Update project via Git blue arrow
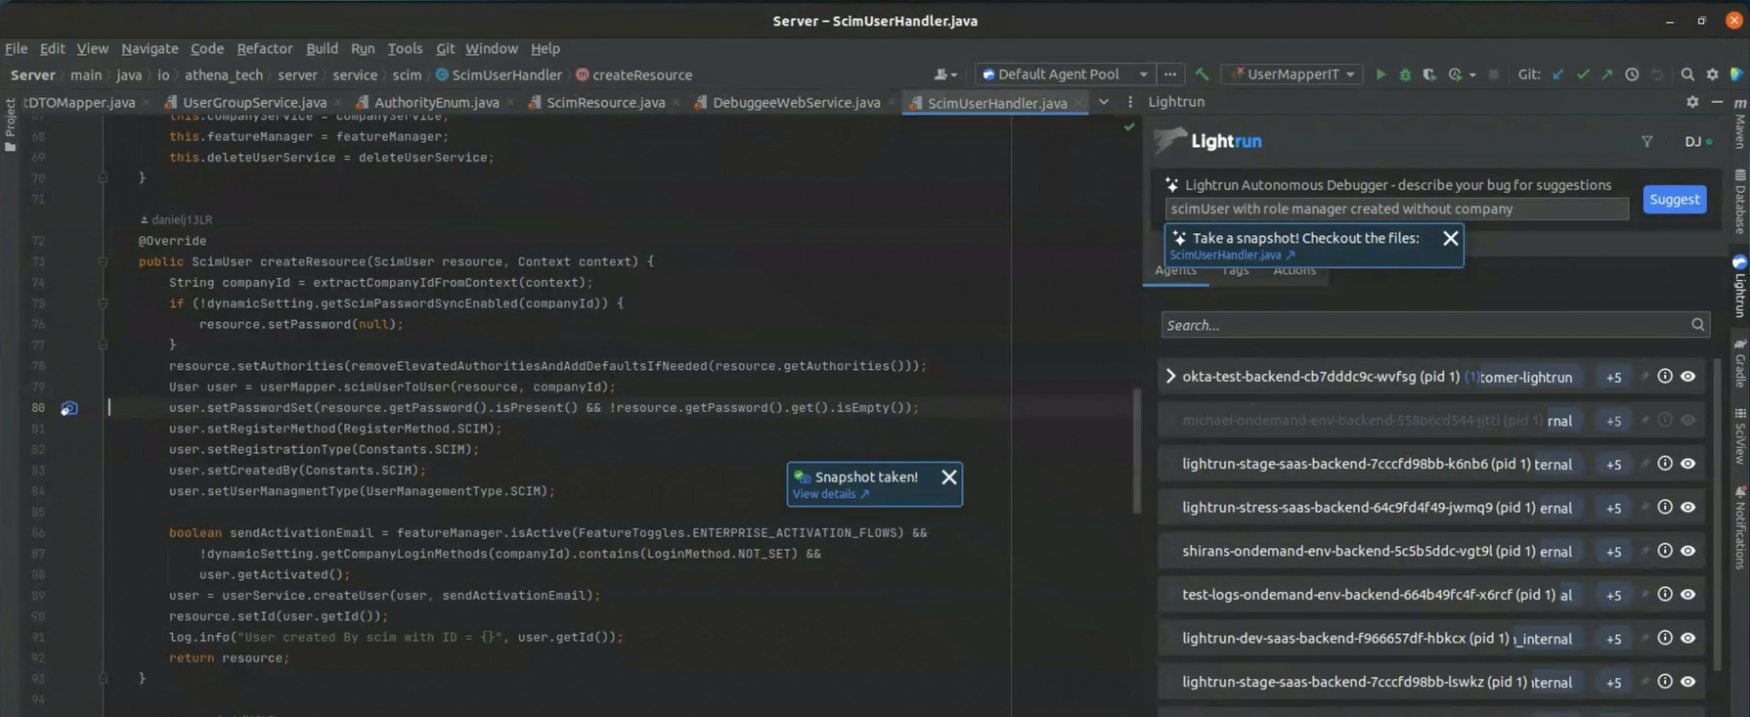The image size is (1750, 717). click(1558, 75)
